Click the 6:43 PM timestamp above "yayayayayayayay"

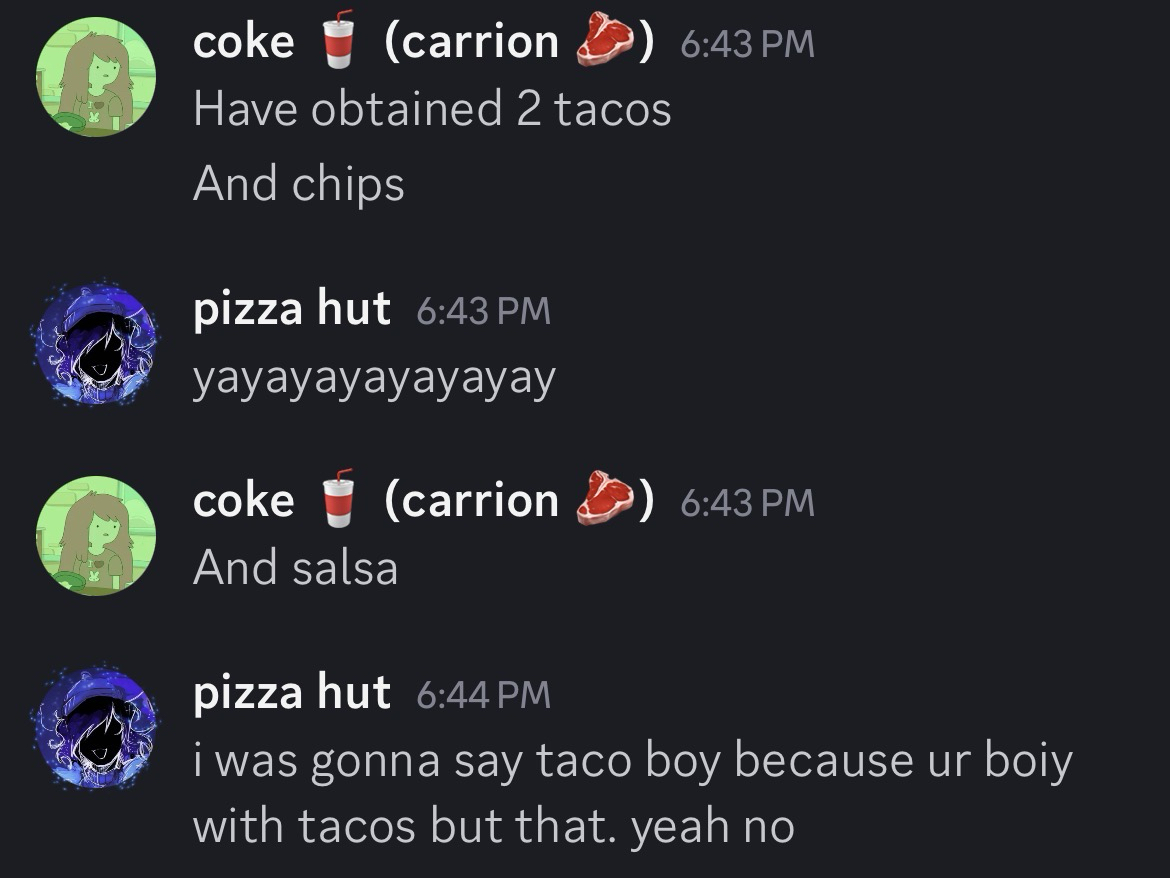(482, 310)
